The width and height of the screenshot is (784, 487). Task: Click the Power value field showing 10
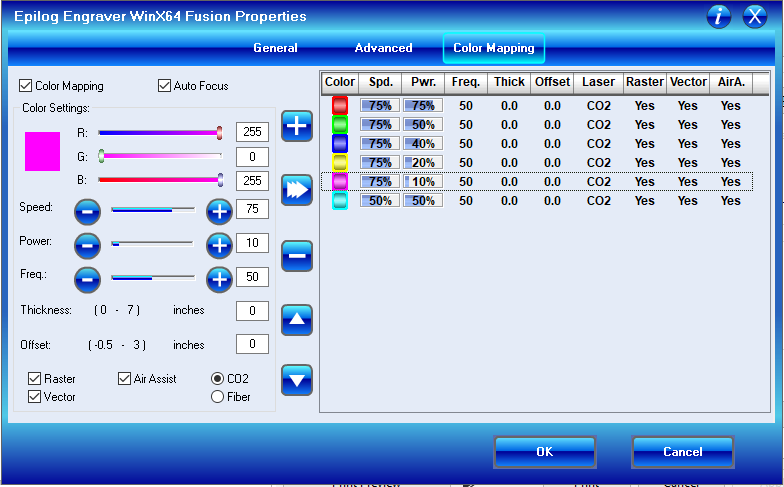click(252, 243)
